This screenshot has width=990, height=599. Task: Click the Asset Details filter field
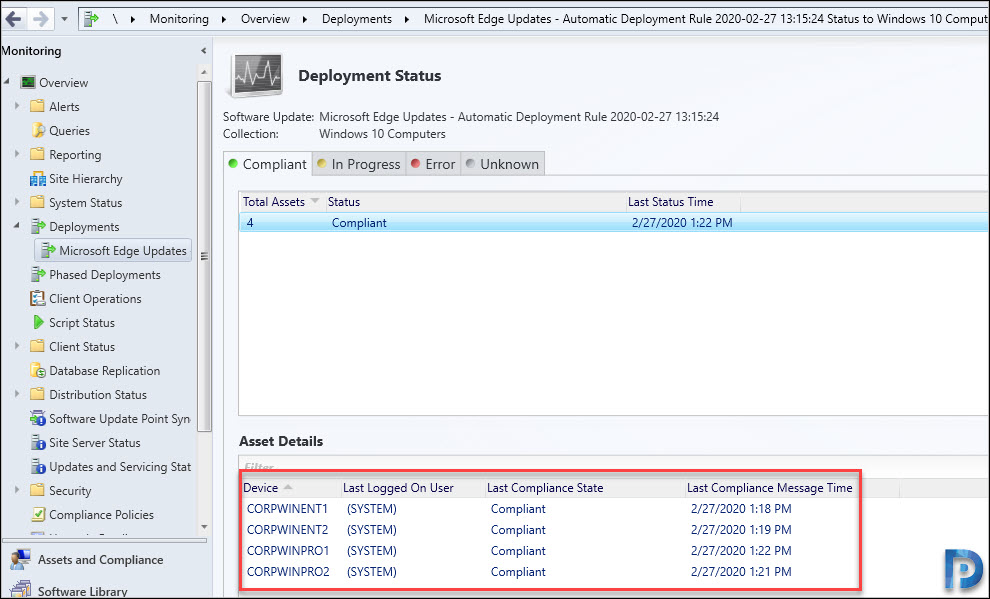coord(614,466)
